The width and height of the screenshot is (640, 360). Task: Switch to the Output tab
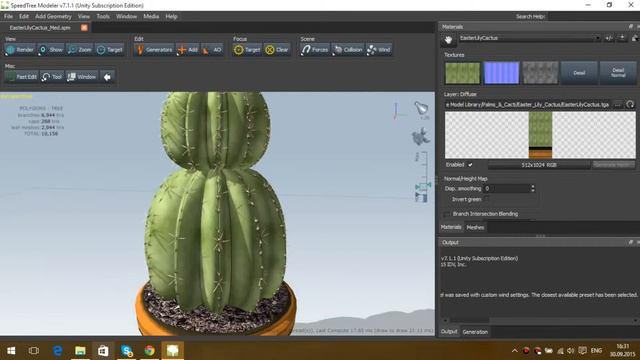click(449, 332)
